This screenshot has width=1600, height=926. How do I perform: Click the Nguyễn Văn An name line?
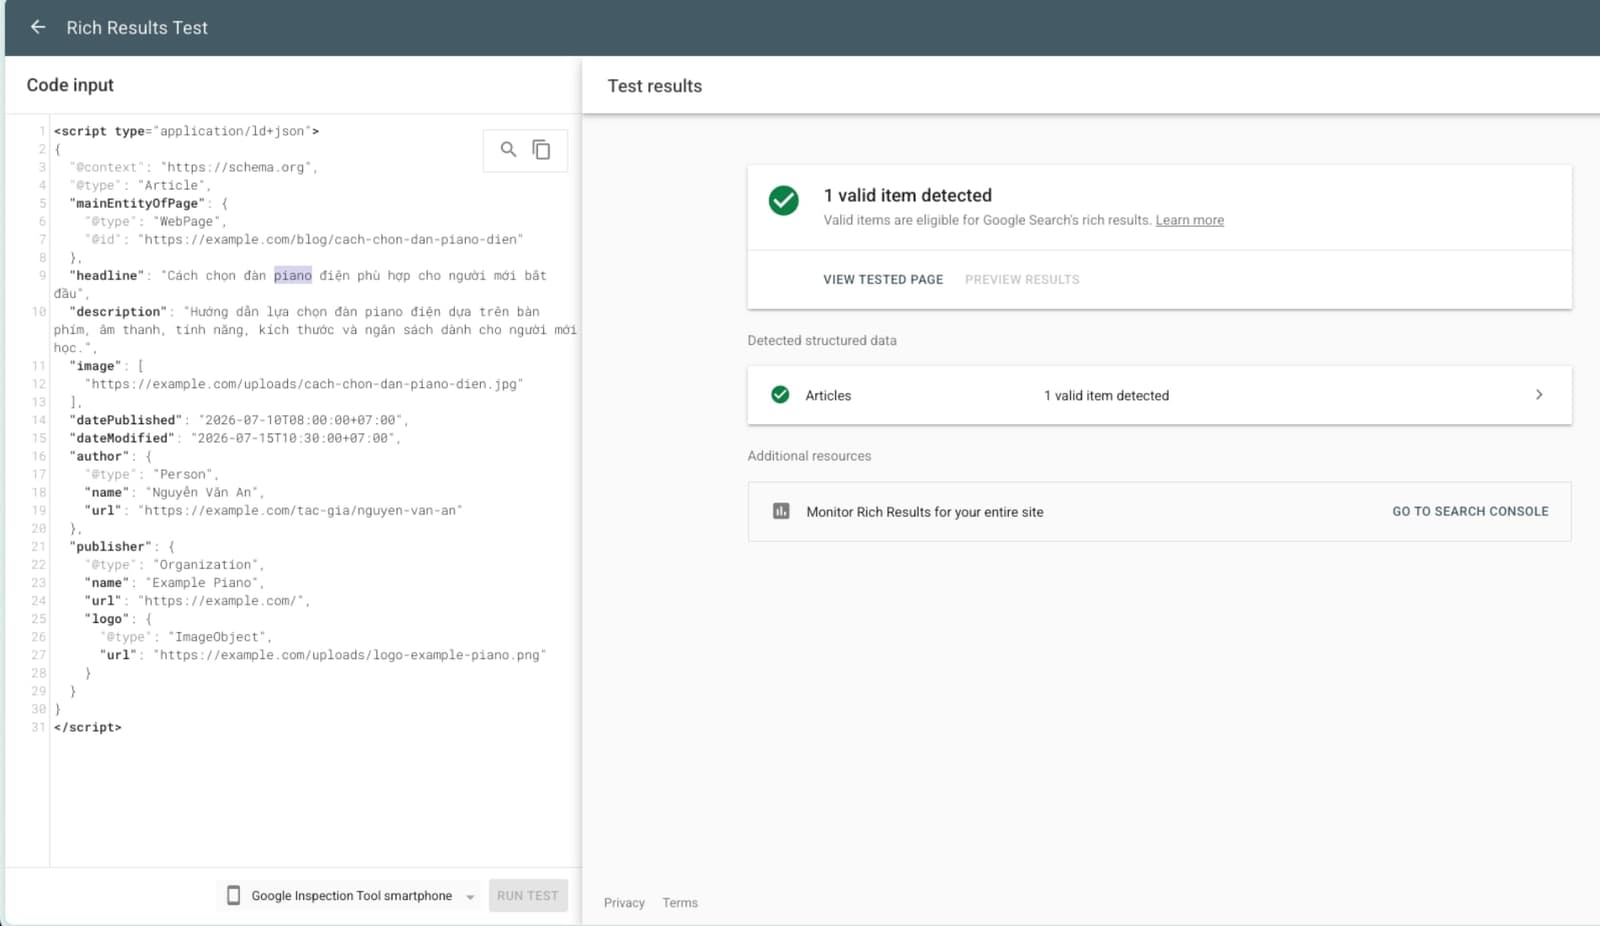tap(174, 492)
